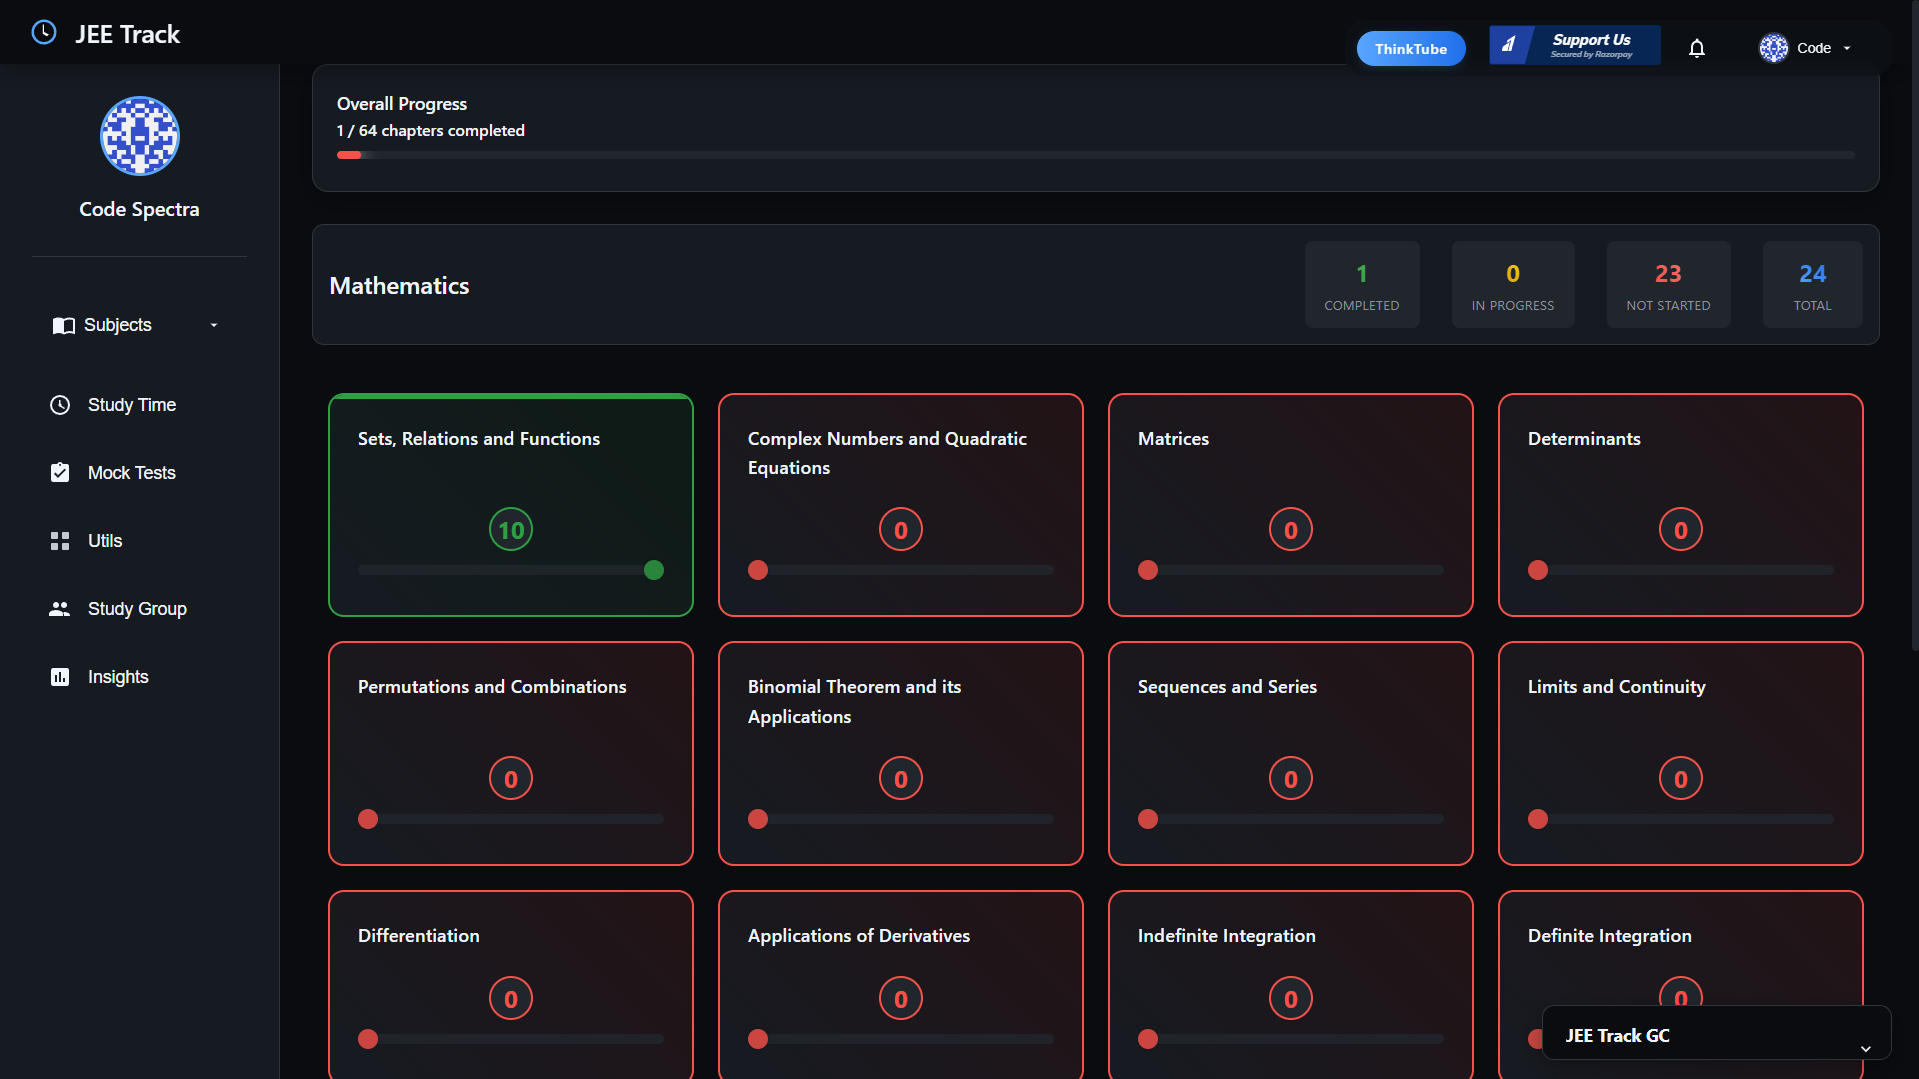This screenshot has height=1079, width=1919.
Task: Click the user avatar in header
Action: pyautogui.click(x=1774, y=48)
